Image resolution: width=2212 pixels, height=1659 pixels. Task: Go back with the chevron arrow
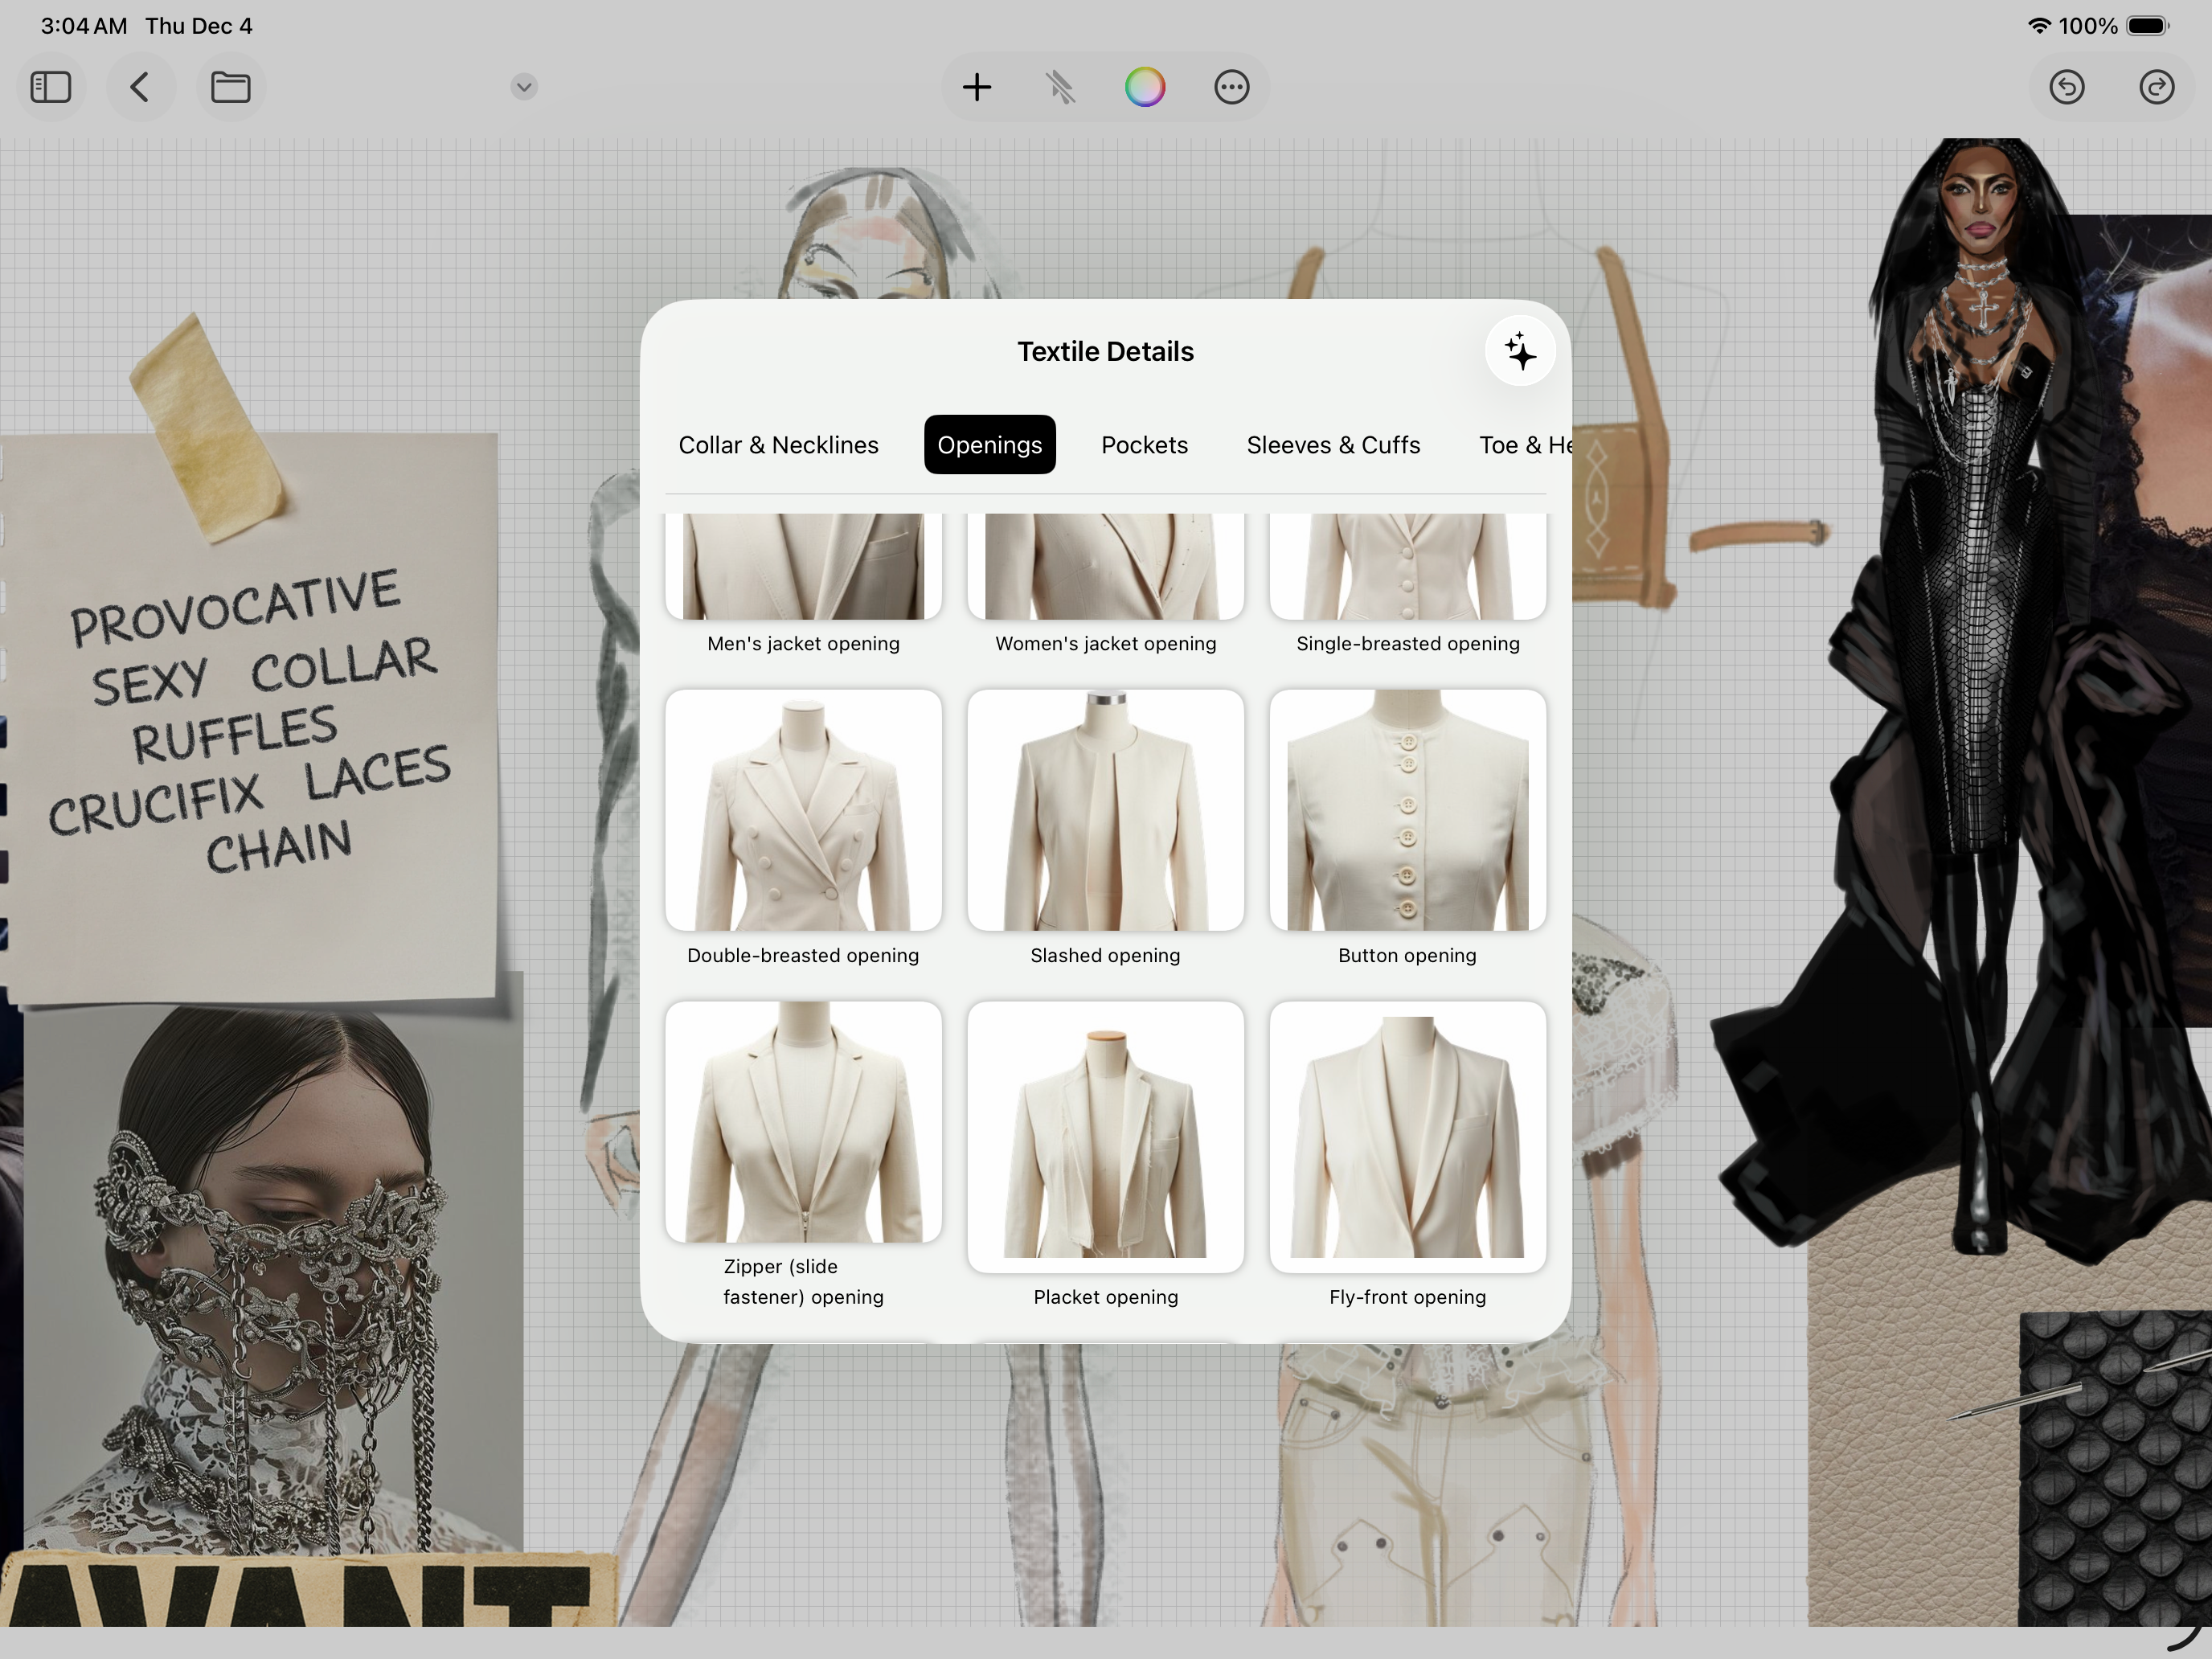(140, 87)
